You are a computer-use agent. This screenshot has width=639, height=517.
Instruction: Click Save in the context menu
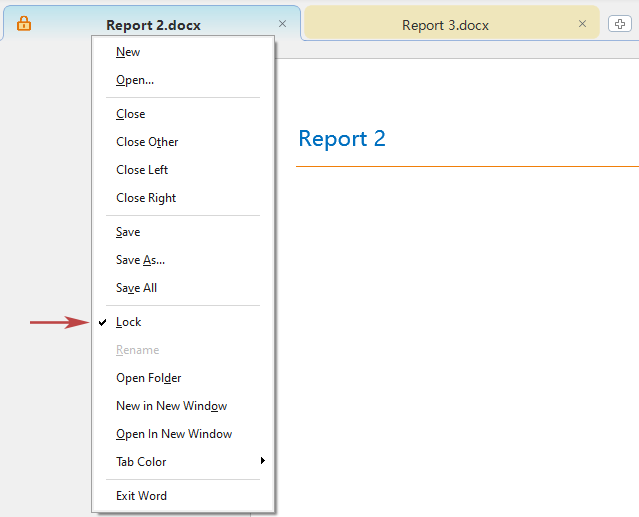tap(128, 232)
